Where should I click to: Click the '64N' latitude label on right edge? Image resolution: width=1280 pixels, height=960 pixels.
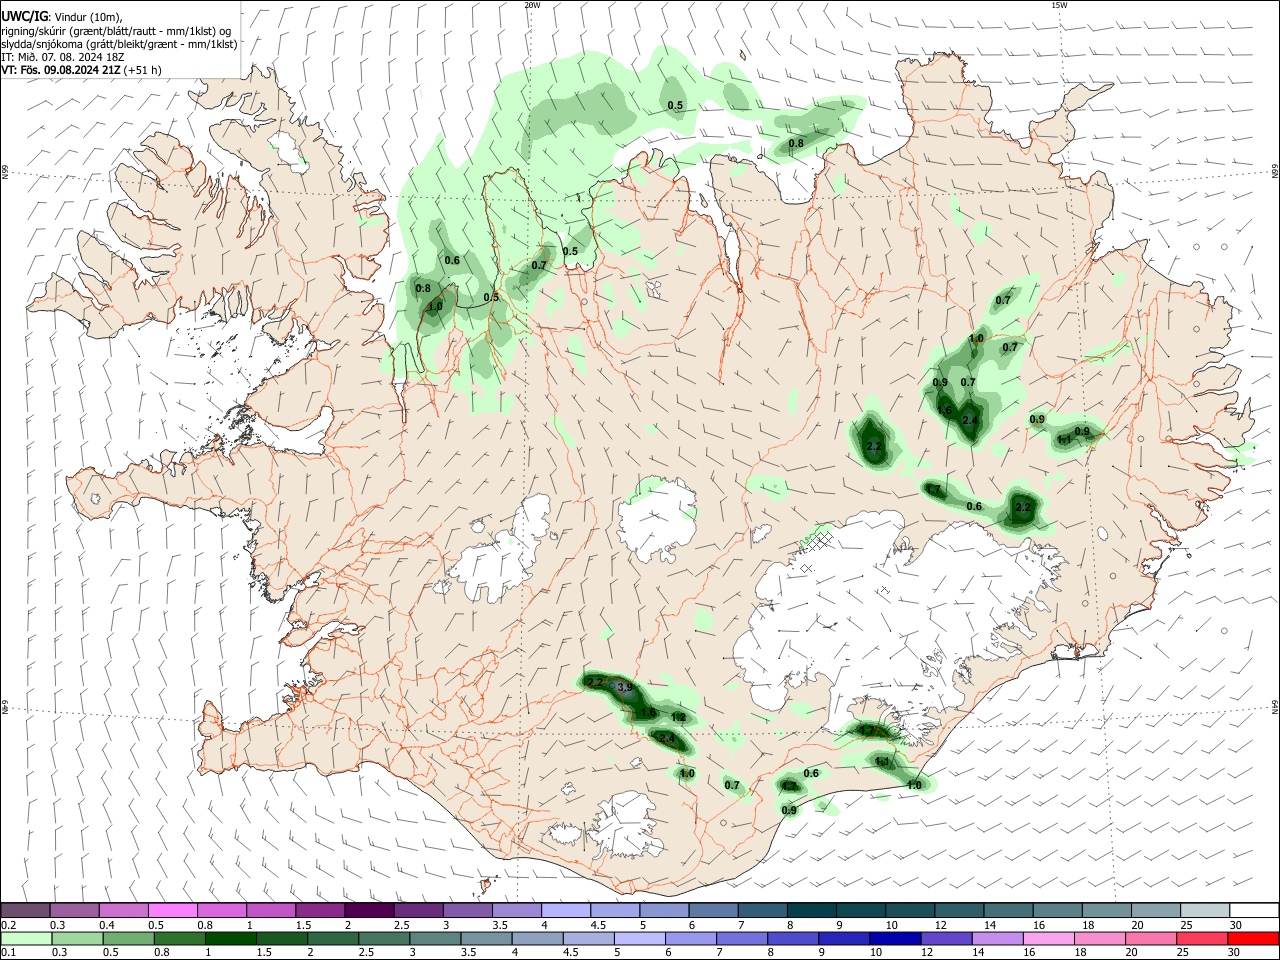1275,706
